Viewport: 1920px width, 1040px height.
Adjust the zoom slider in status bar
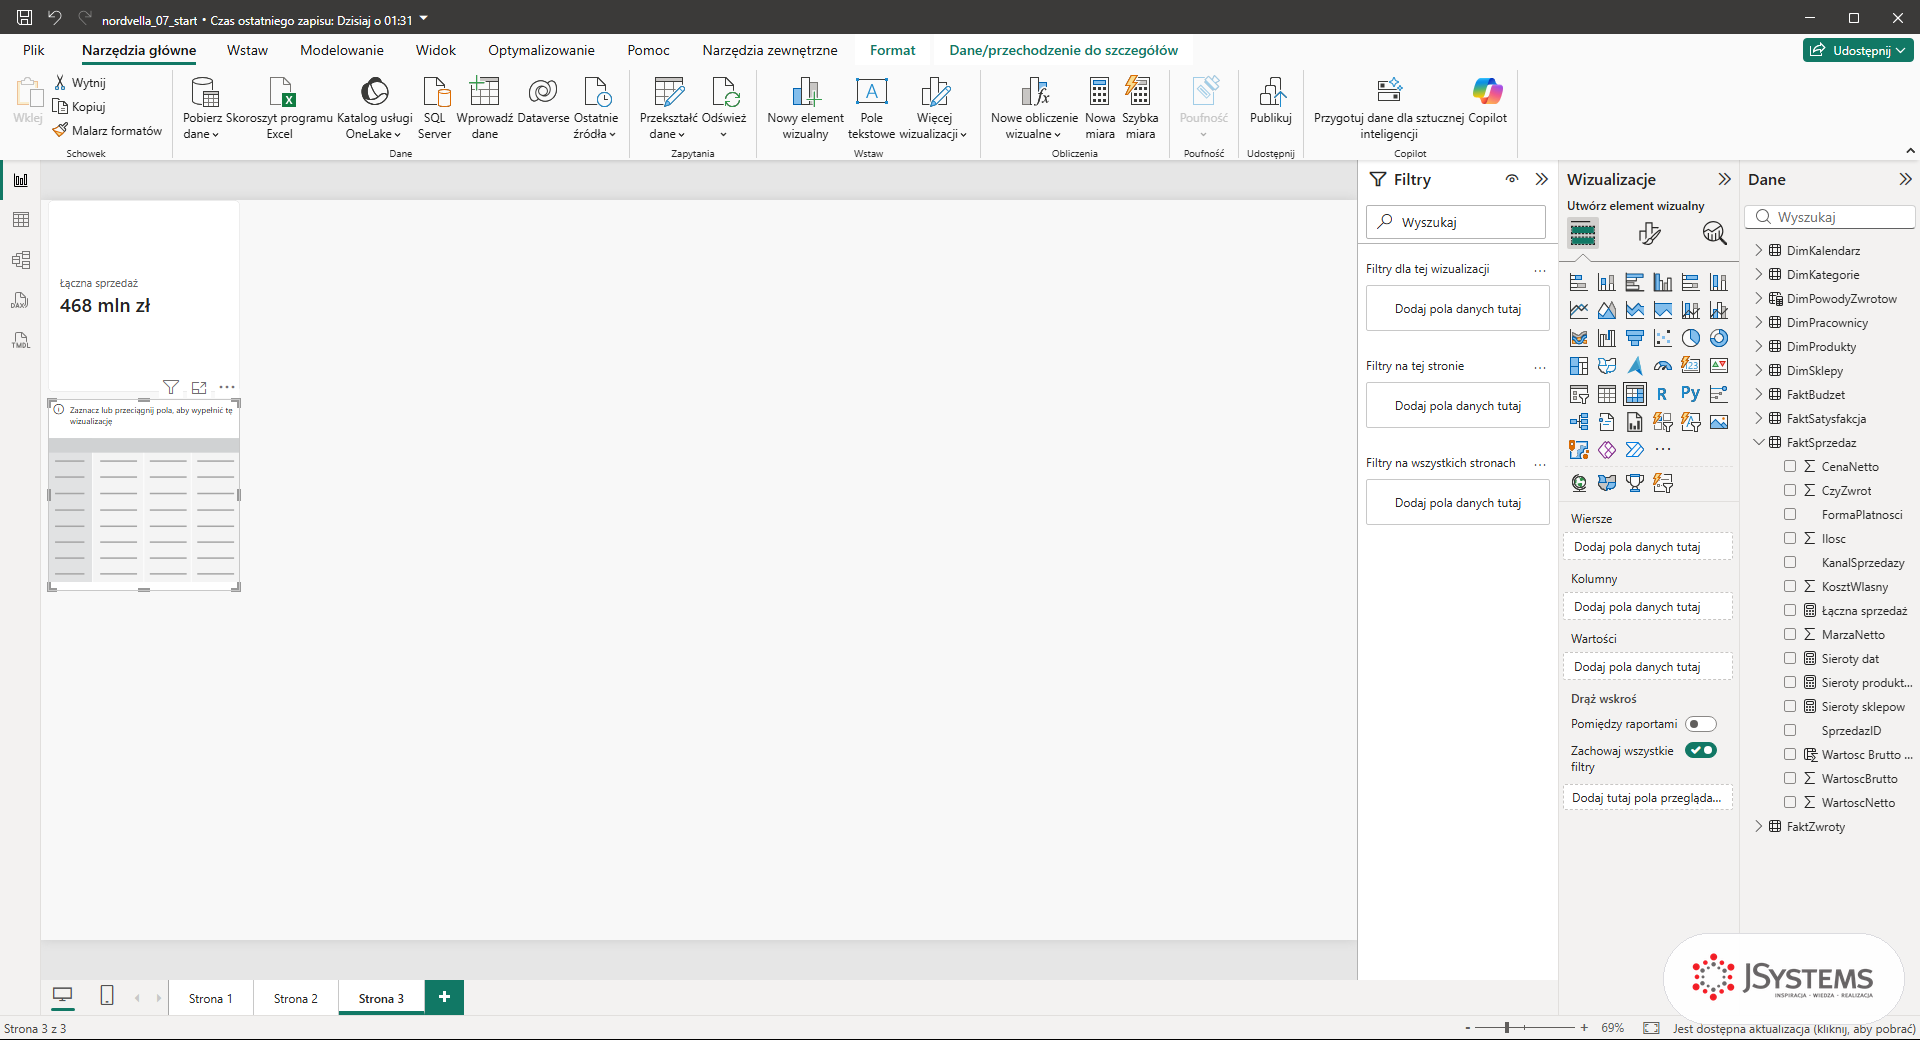pos(1507,1027)
